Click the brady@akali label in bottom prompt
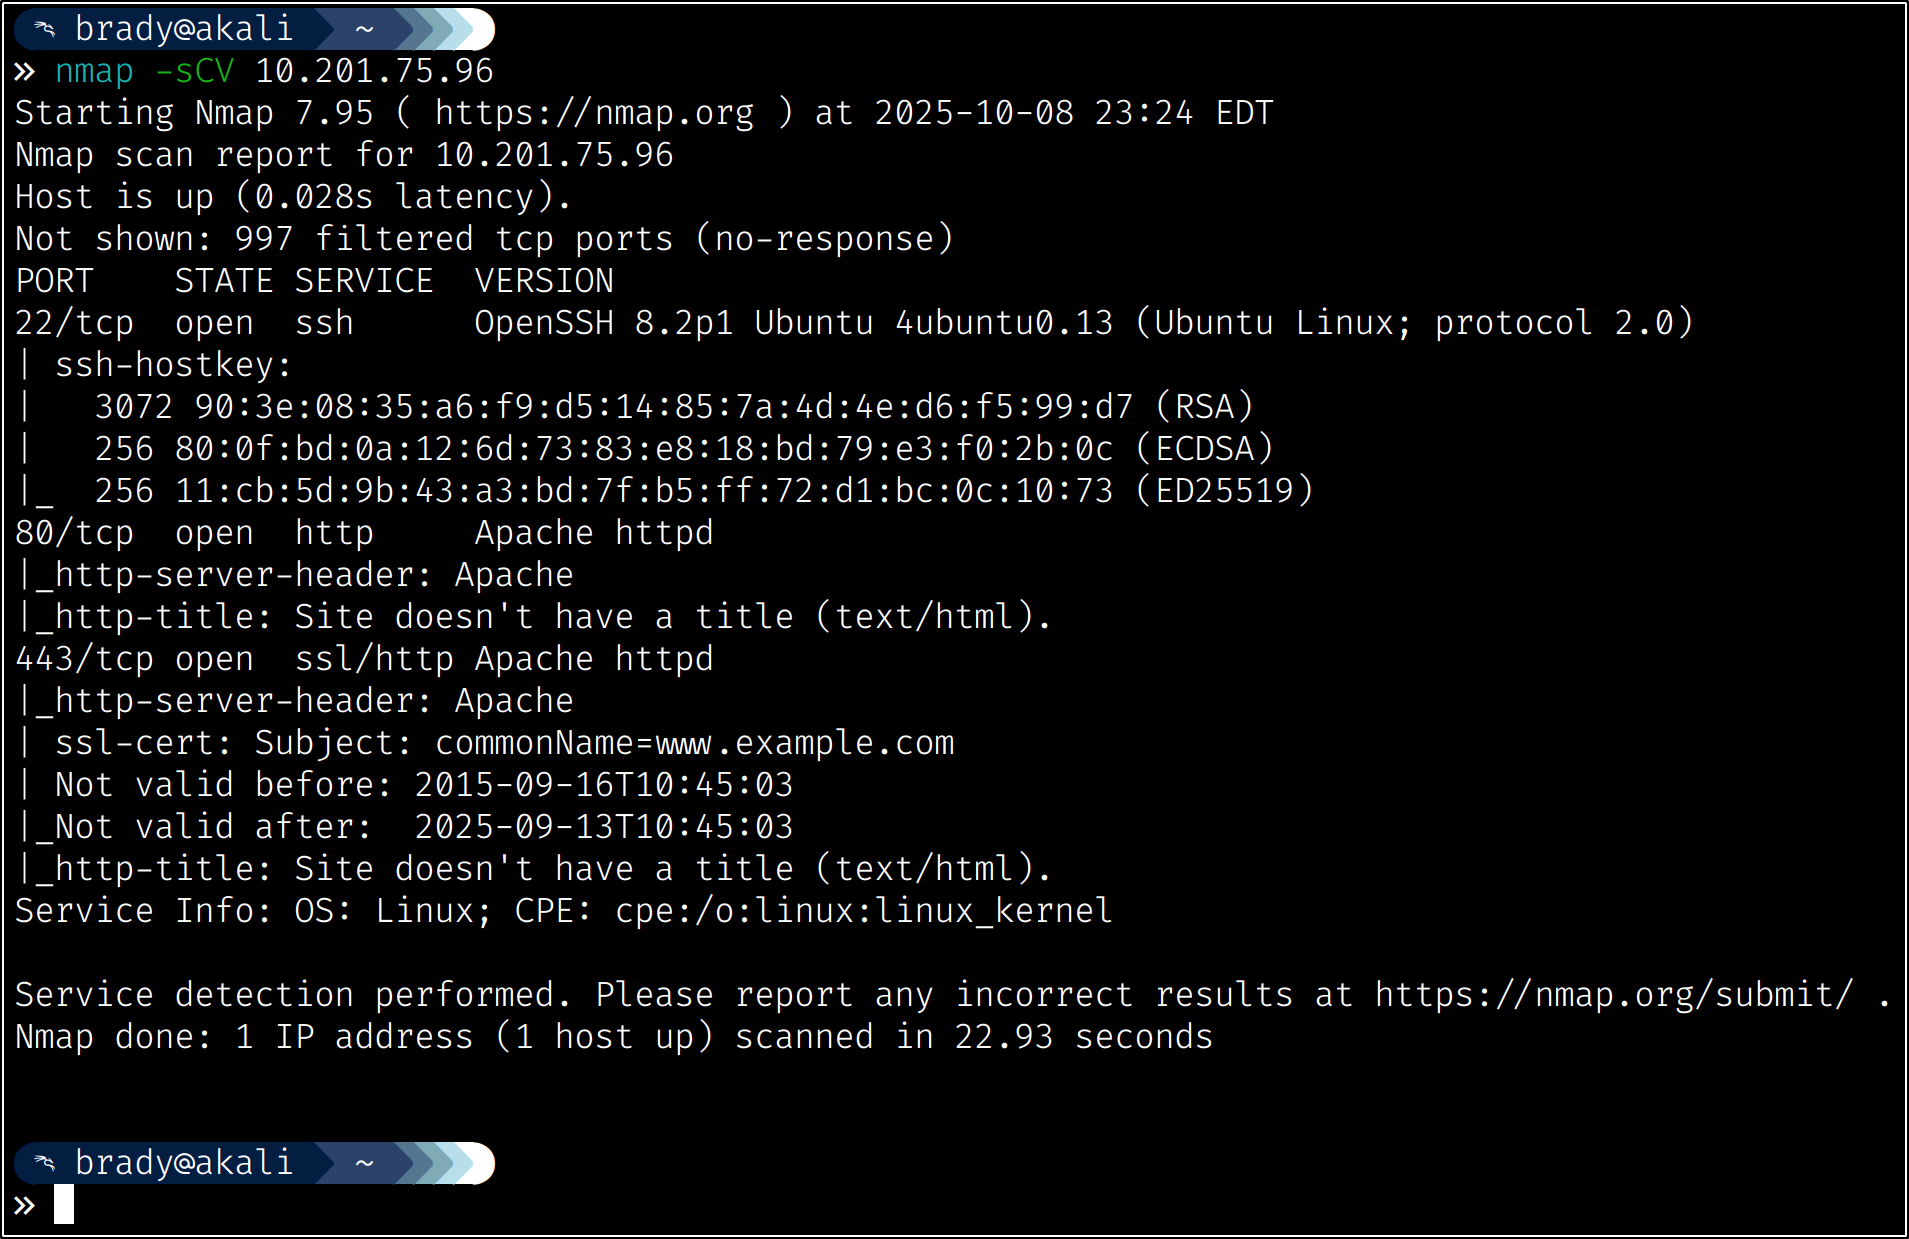The image size is (1909, 1239). pos(184,1163)
